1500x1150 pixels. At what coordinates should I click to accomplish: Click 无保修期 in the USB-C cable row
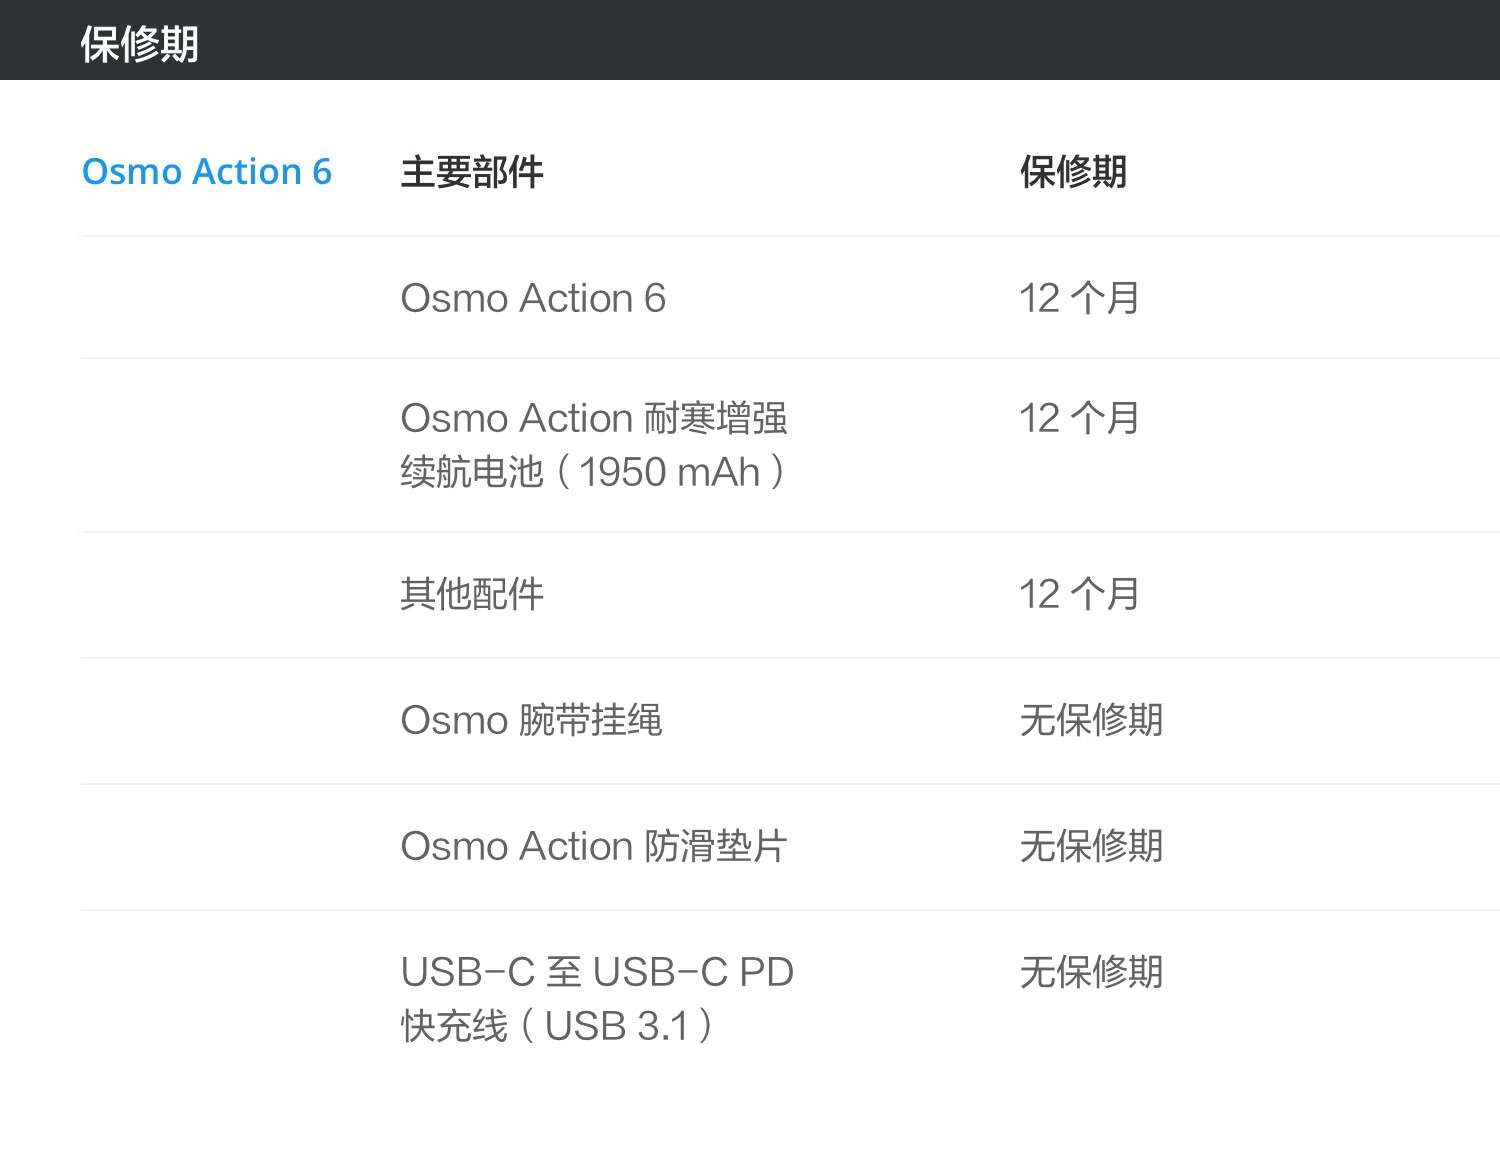pyautogui.click(x=1091, y=972)
